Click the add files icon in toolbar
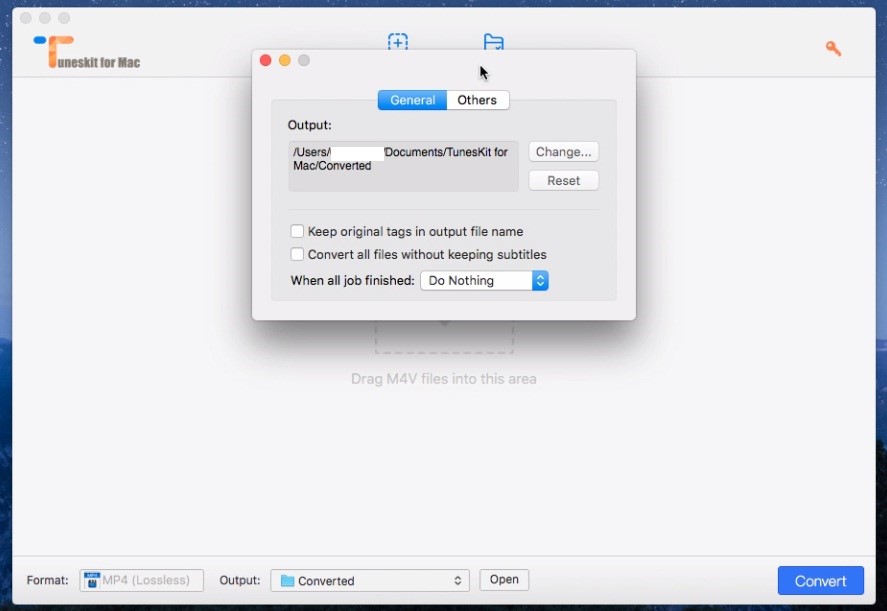This screenshot has height=611, width=887. click(398, 42)
